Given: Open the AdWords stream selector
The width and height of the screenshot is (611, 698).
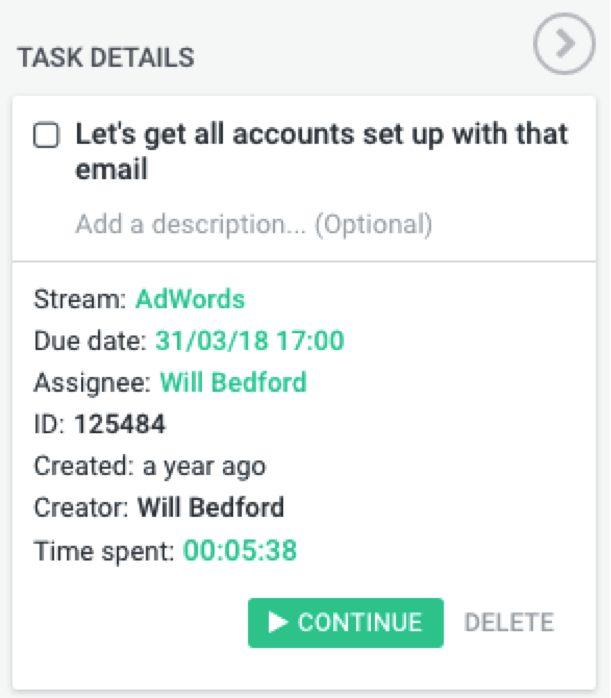Looking at the screenshot, I should [x=190, y=298].
